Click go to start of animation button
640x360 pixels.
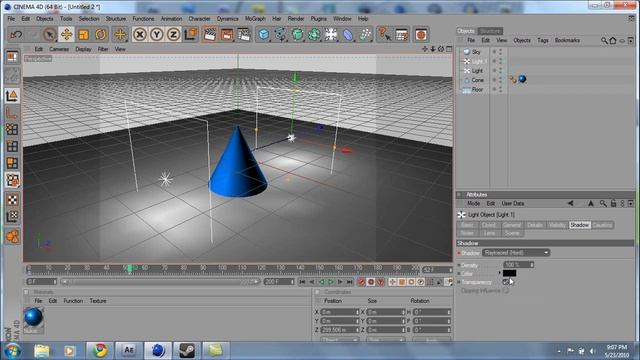(x=302, y=282)
